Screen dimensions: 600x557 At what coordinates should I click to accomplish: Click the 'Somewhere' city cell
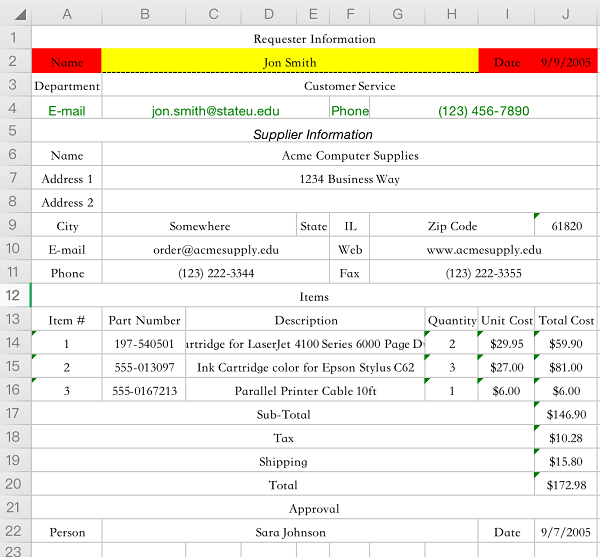(x=199, y=225)
